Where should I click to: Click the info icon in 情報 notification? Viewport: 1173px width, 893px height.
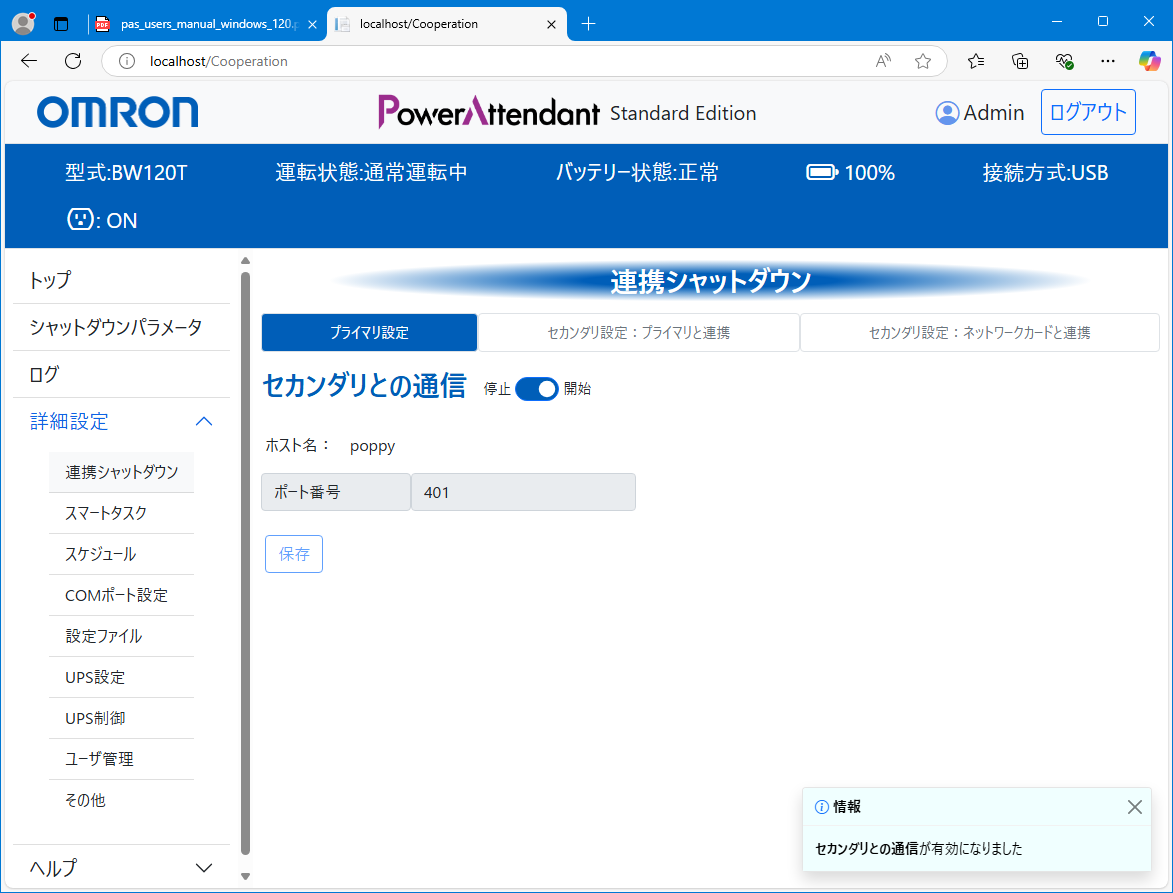point(821,807)
